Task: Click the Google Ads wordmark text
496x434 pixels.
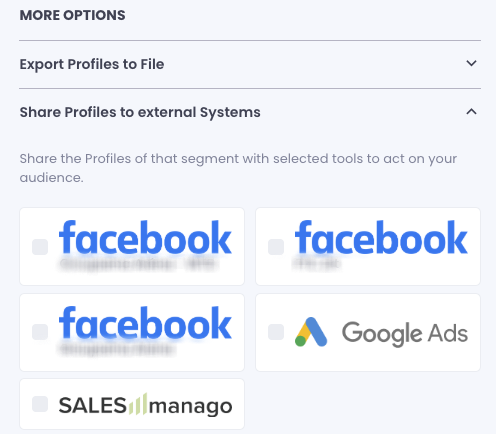Action: coord(405,333)
